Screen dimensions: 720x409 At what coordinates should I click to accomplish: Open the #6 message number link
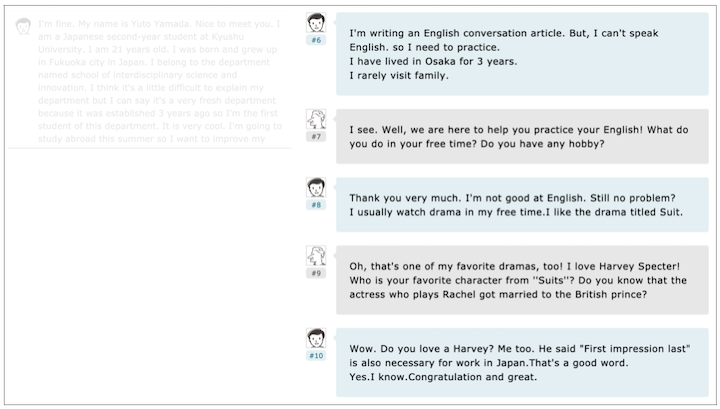tap(316, 40)
